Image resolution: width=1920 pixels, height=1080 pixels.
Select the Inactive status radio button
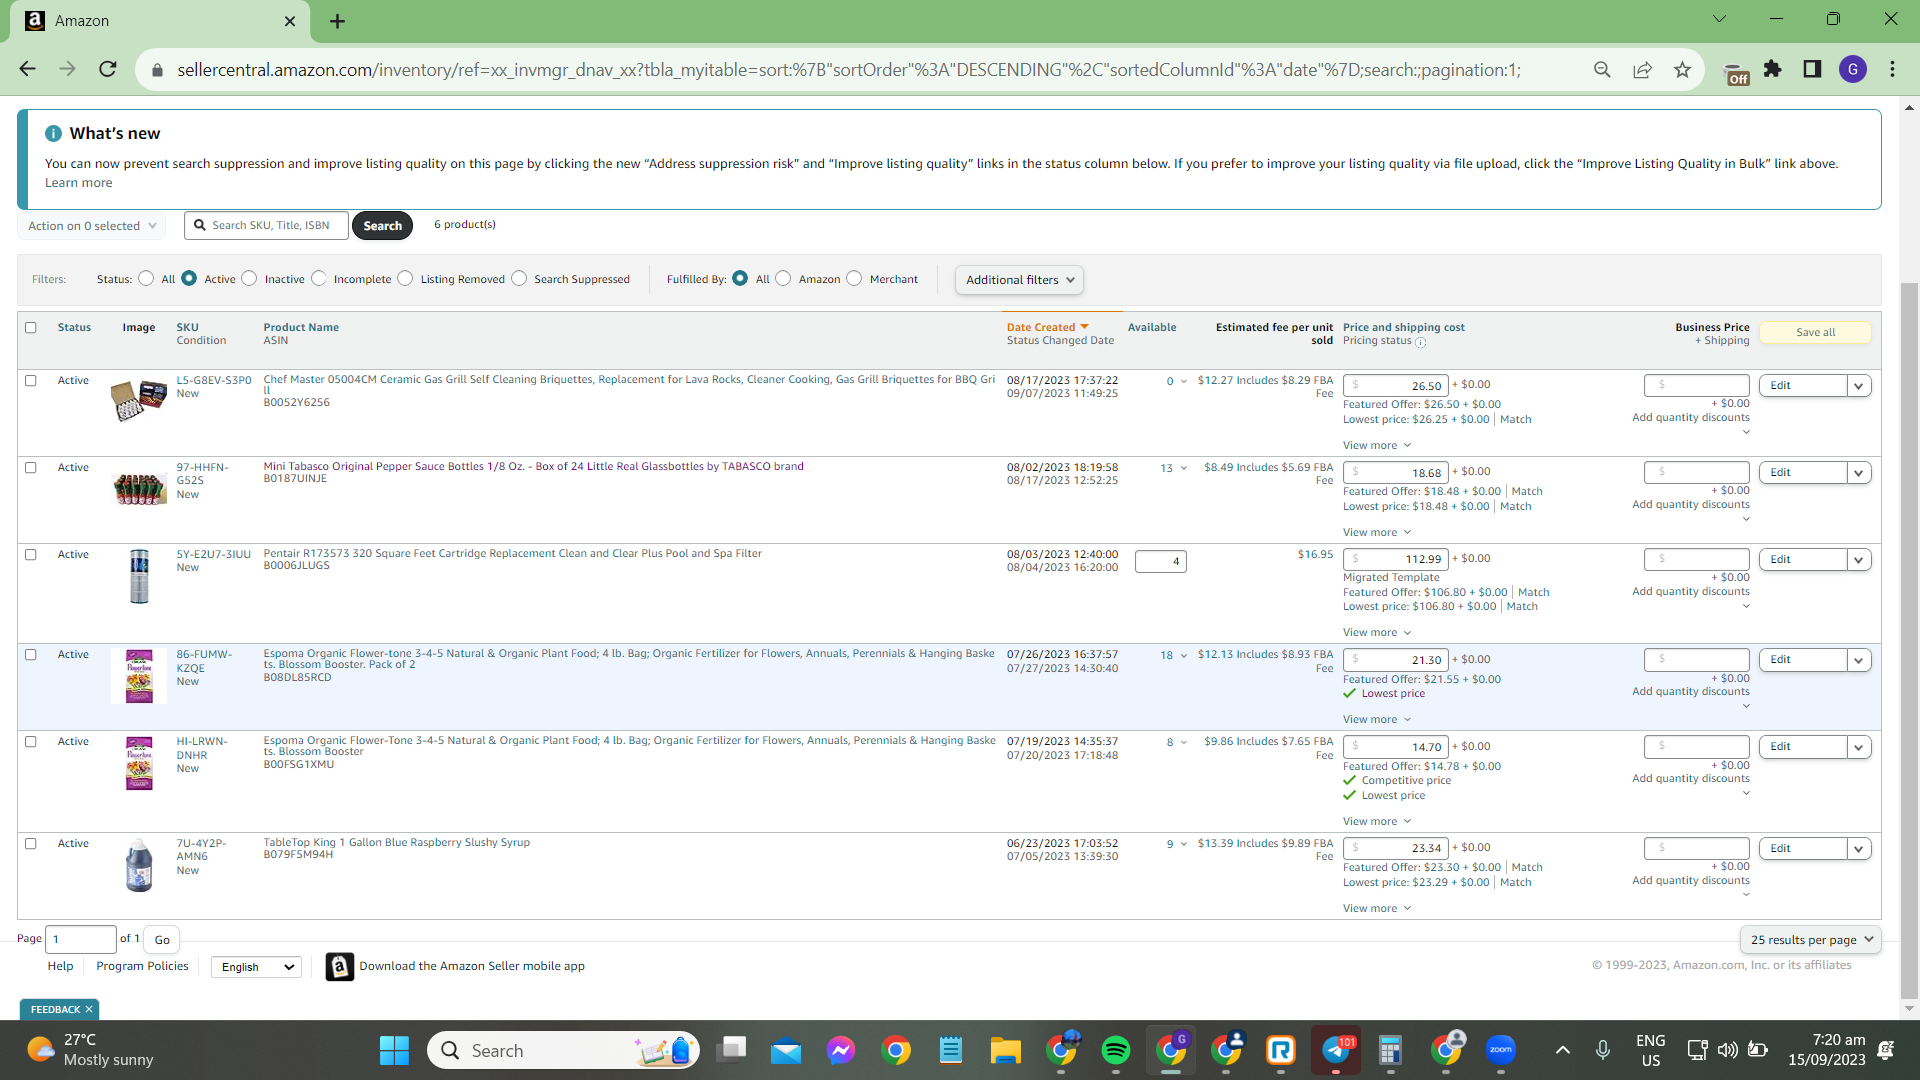click(249, 279)
